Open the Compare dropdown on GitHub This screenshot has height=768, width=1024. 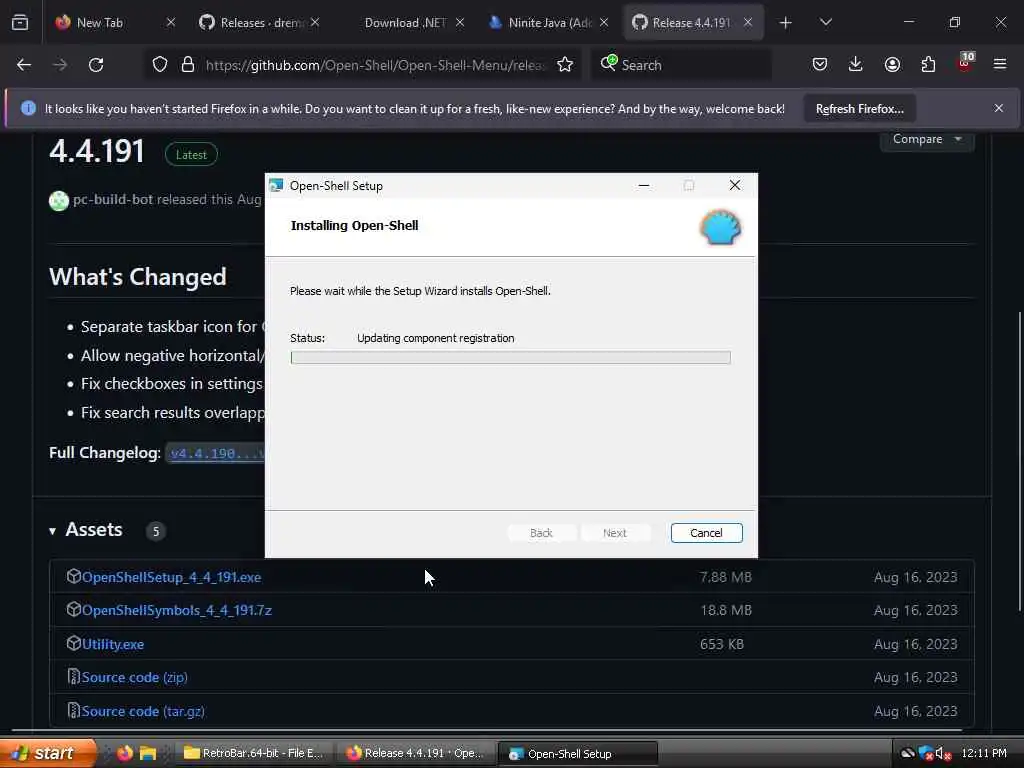coord(927,139)
